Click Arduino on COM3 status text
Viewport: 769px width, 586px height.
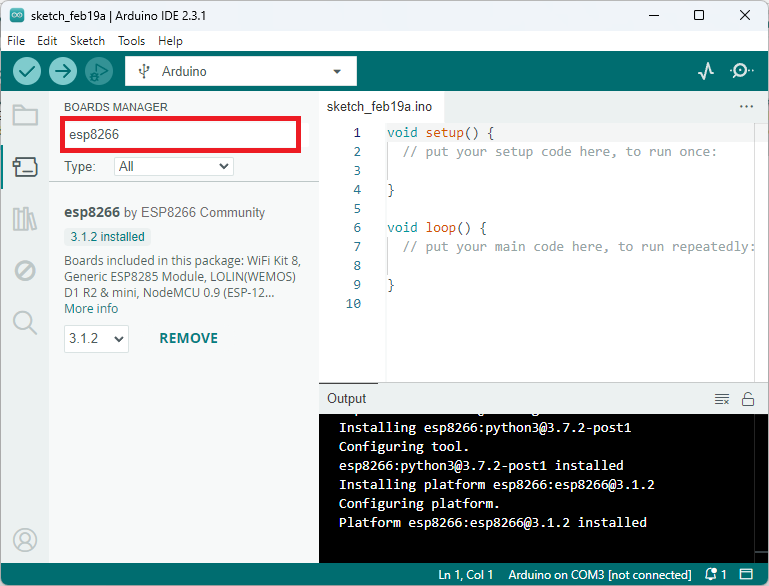[600, 575]
